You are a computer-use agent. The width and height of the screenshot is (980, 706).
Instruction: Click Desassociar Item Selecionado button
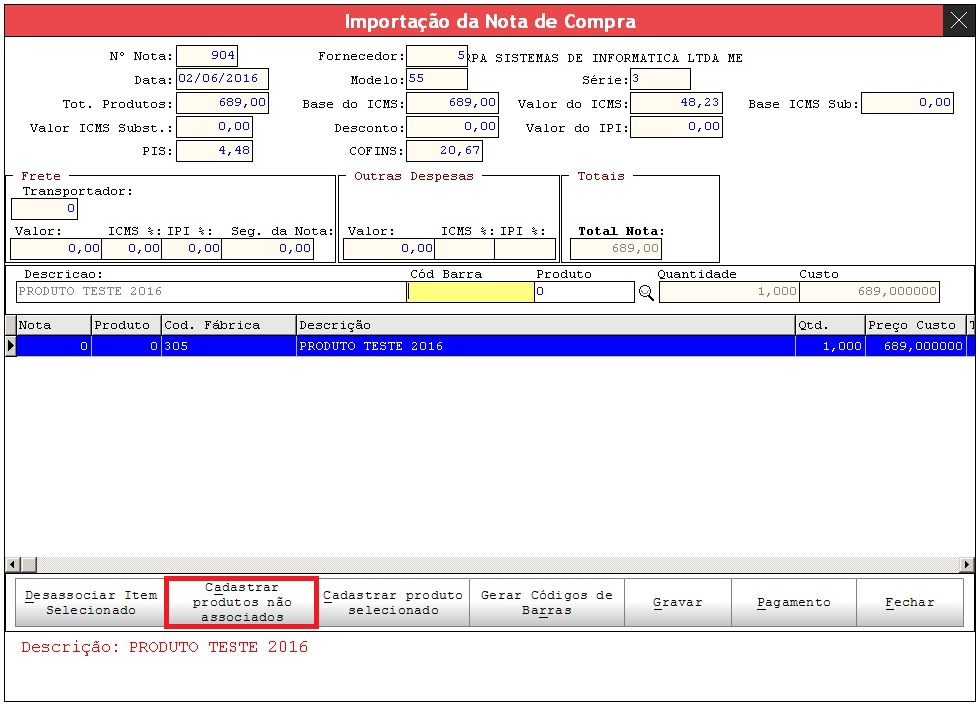[91, 602]
